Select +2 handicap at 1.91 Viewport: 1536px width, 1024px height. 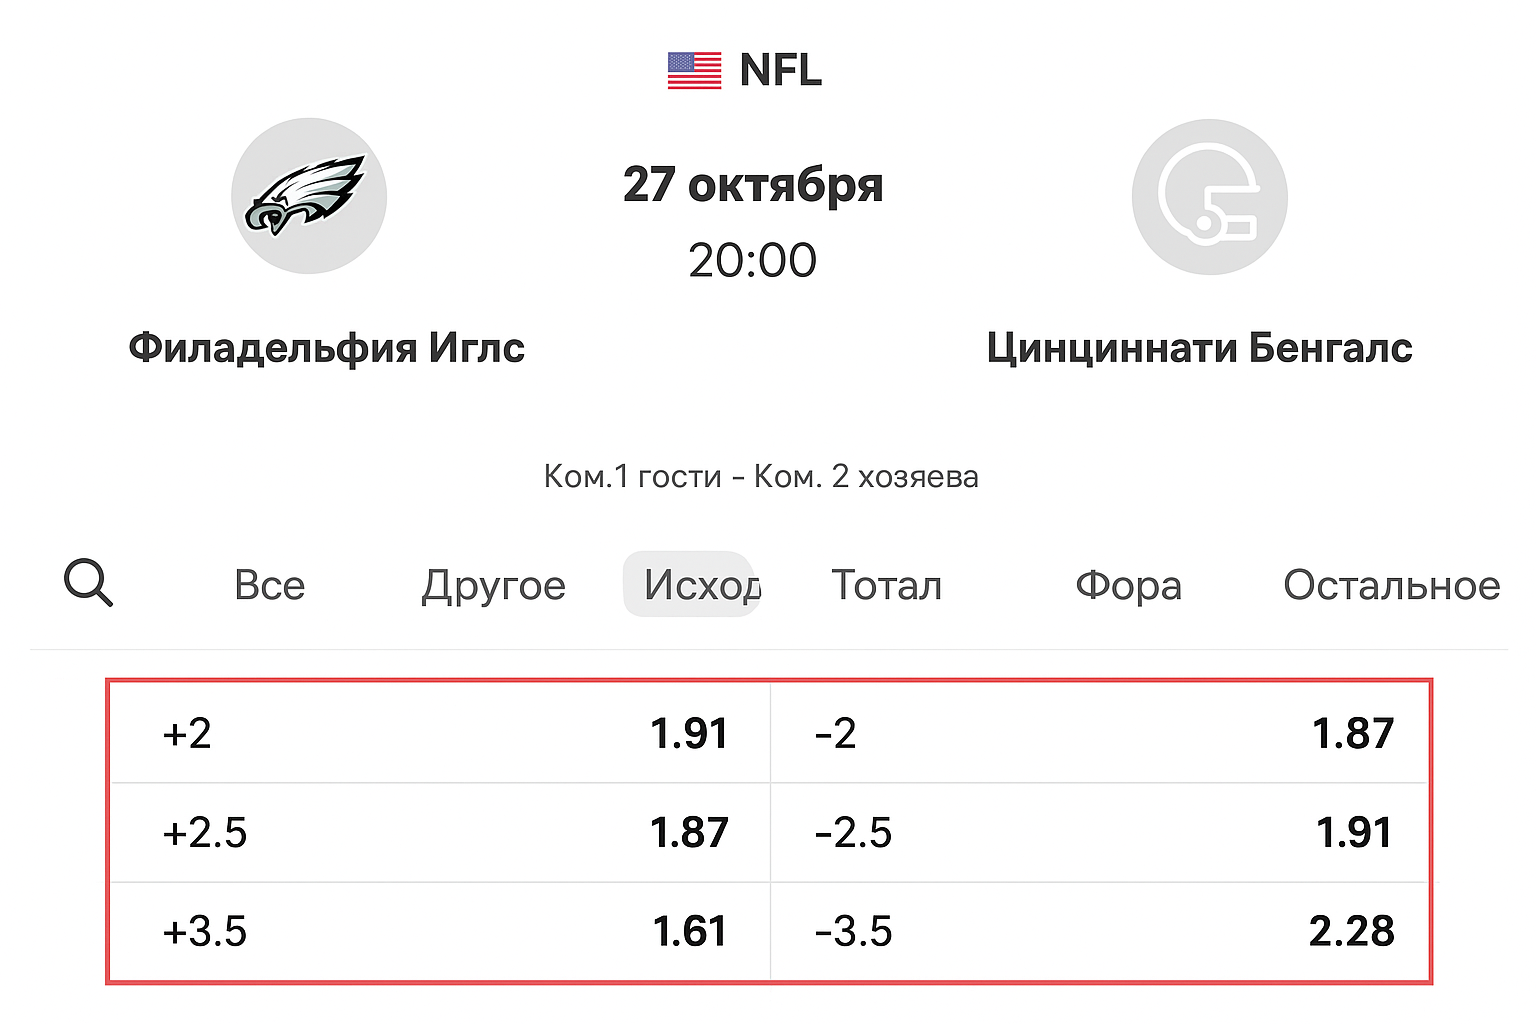[440, 733]
